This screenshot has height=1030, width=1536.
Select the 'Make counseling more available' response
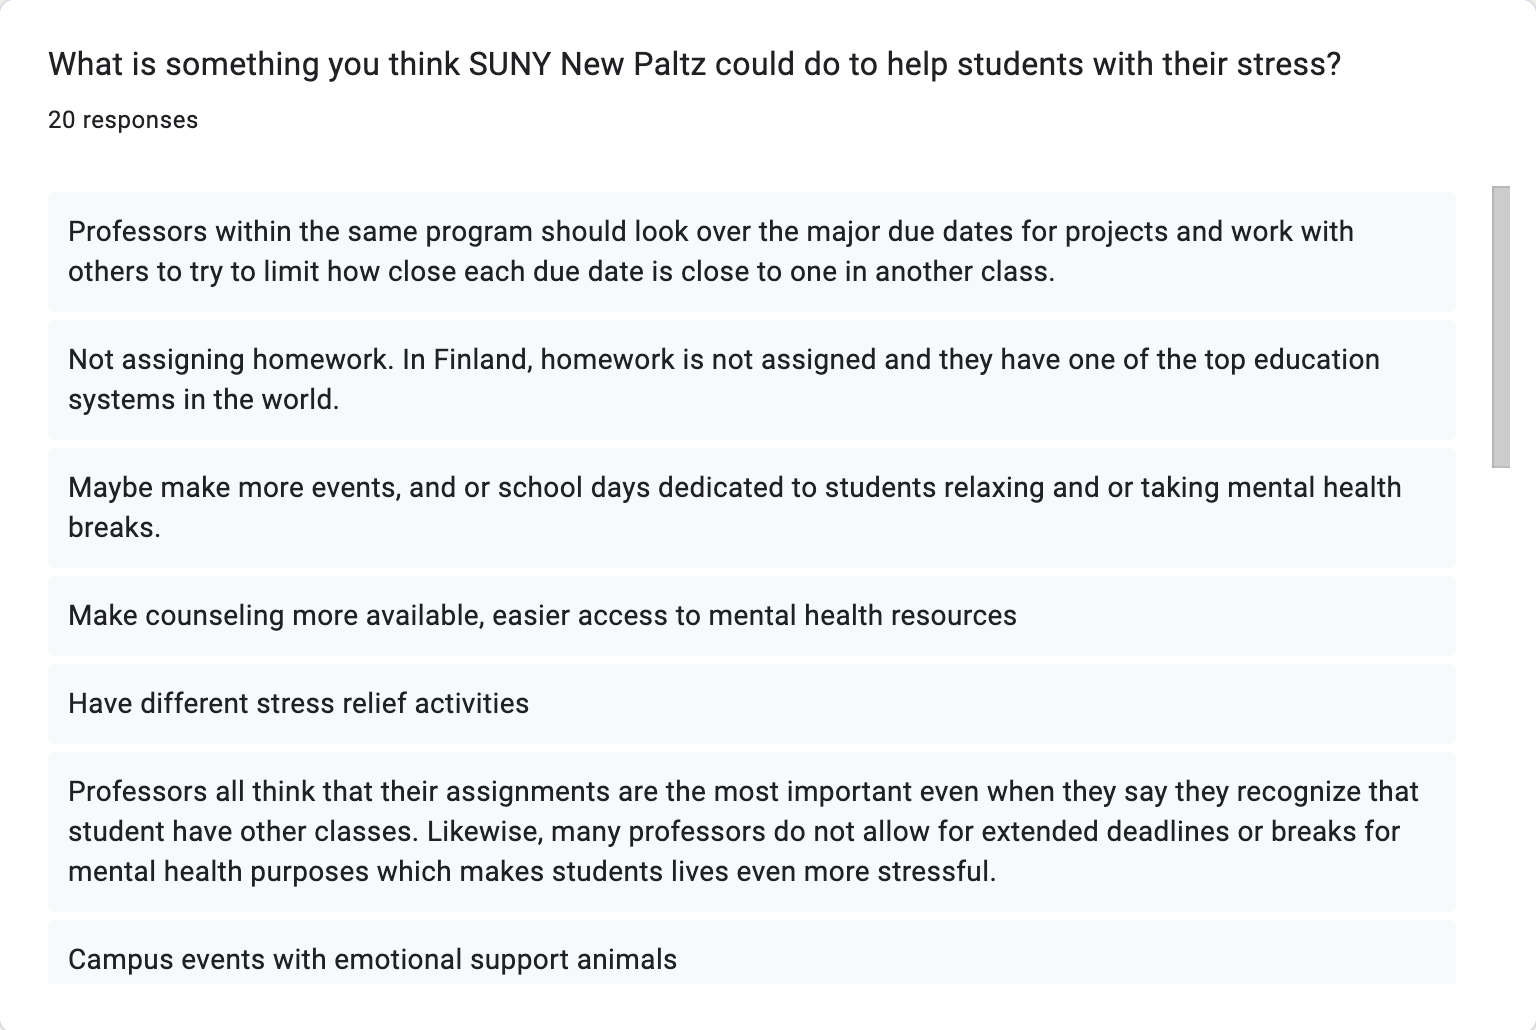[x=751, y=616]
